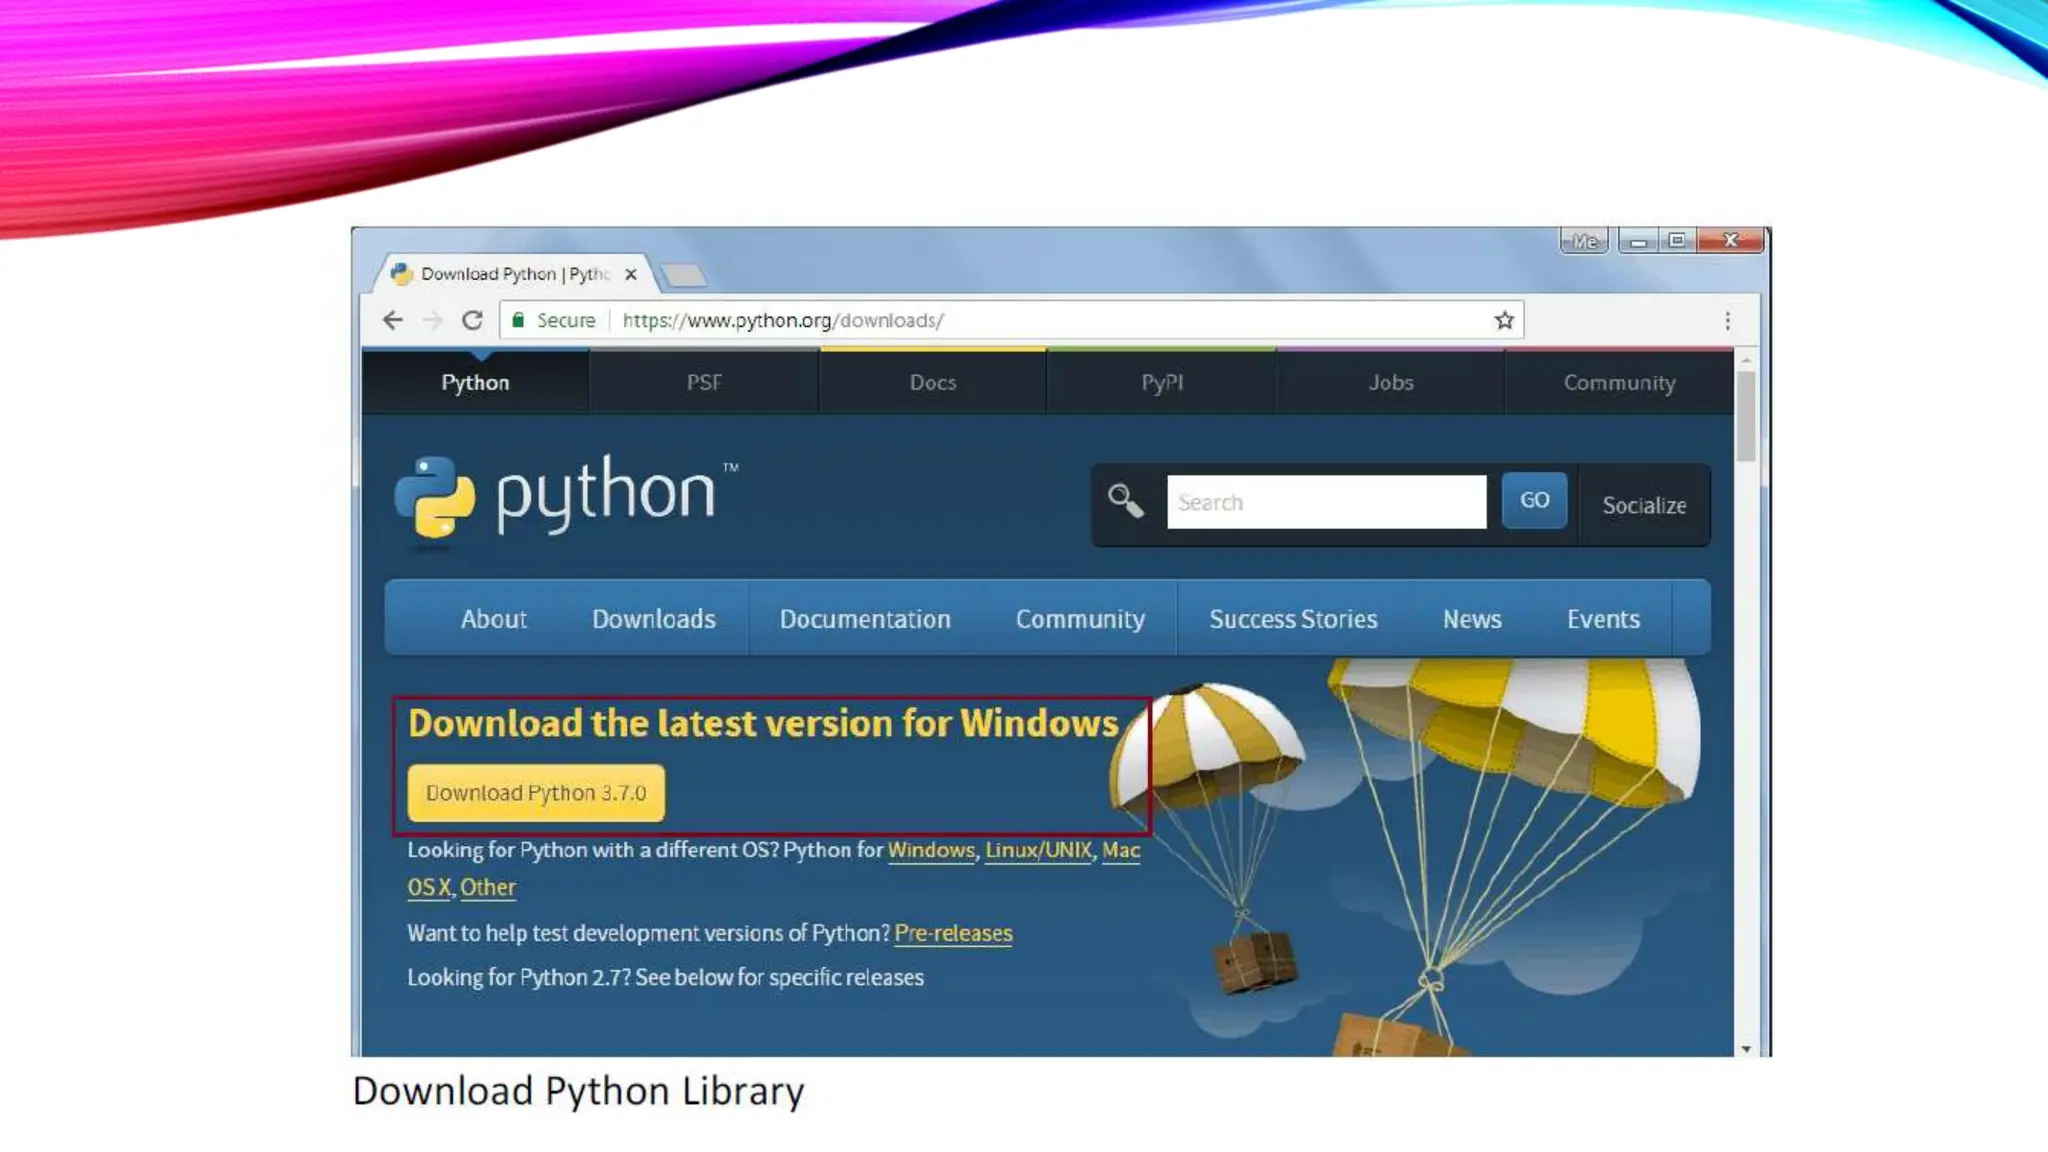Open a new tab with the tab button

(684, 275)
